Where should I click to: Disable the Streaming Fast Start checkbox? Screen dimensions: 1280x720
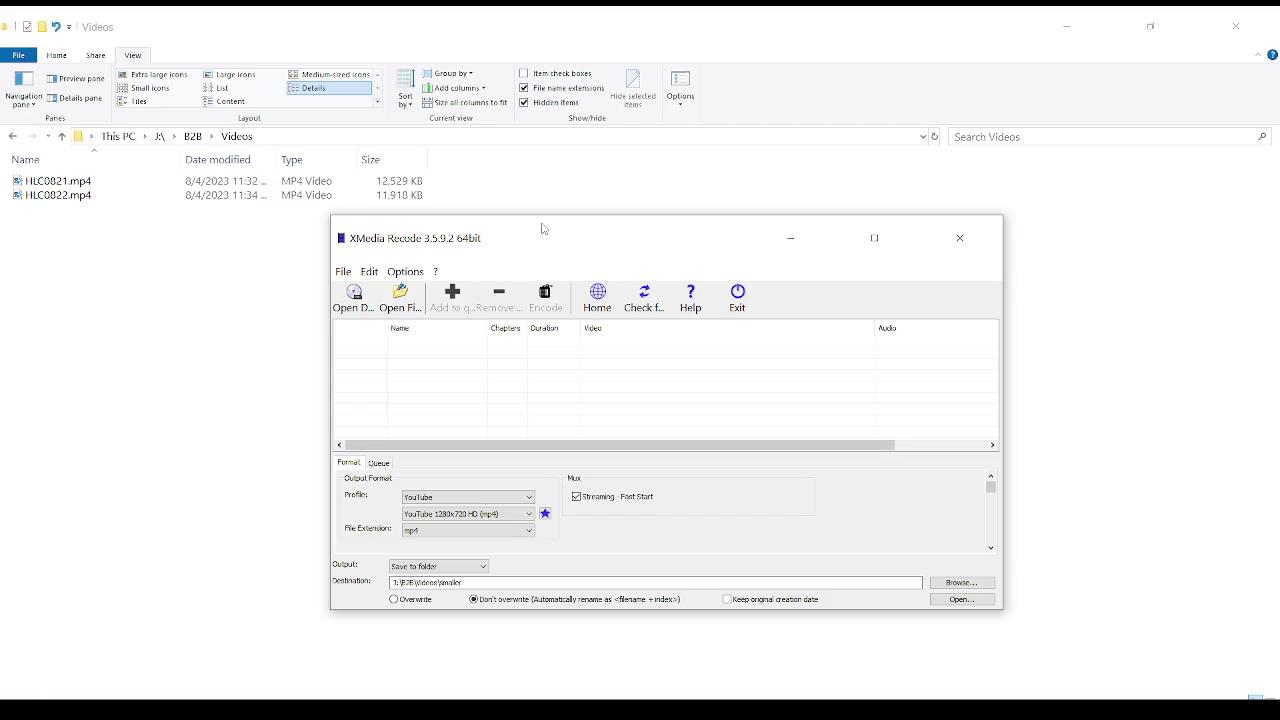pyautogui.click(x=577, y=497)
